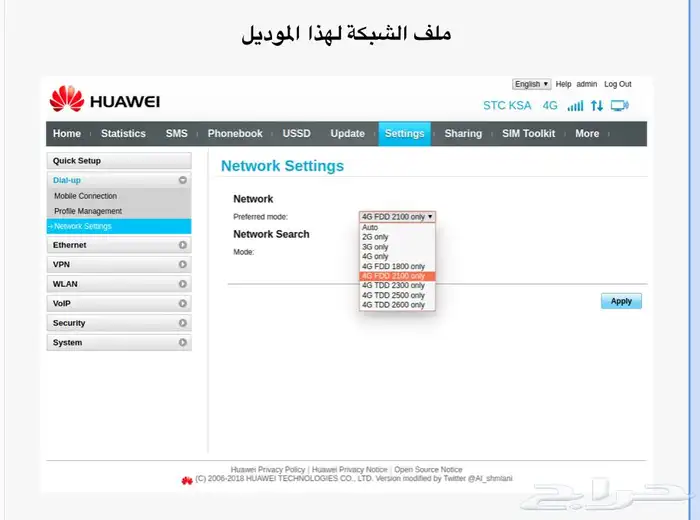Viewport: 700px width, 520px height.
Task: Expand the VoIP sidebar section
Action: pos(119,304)
